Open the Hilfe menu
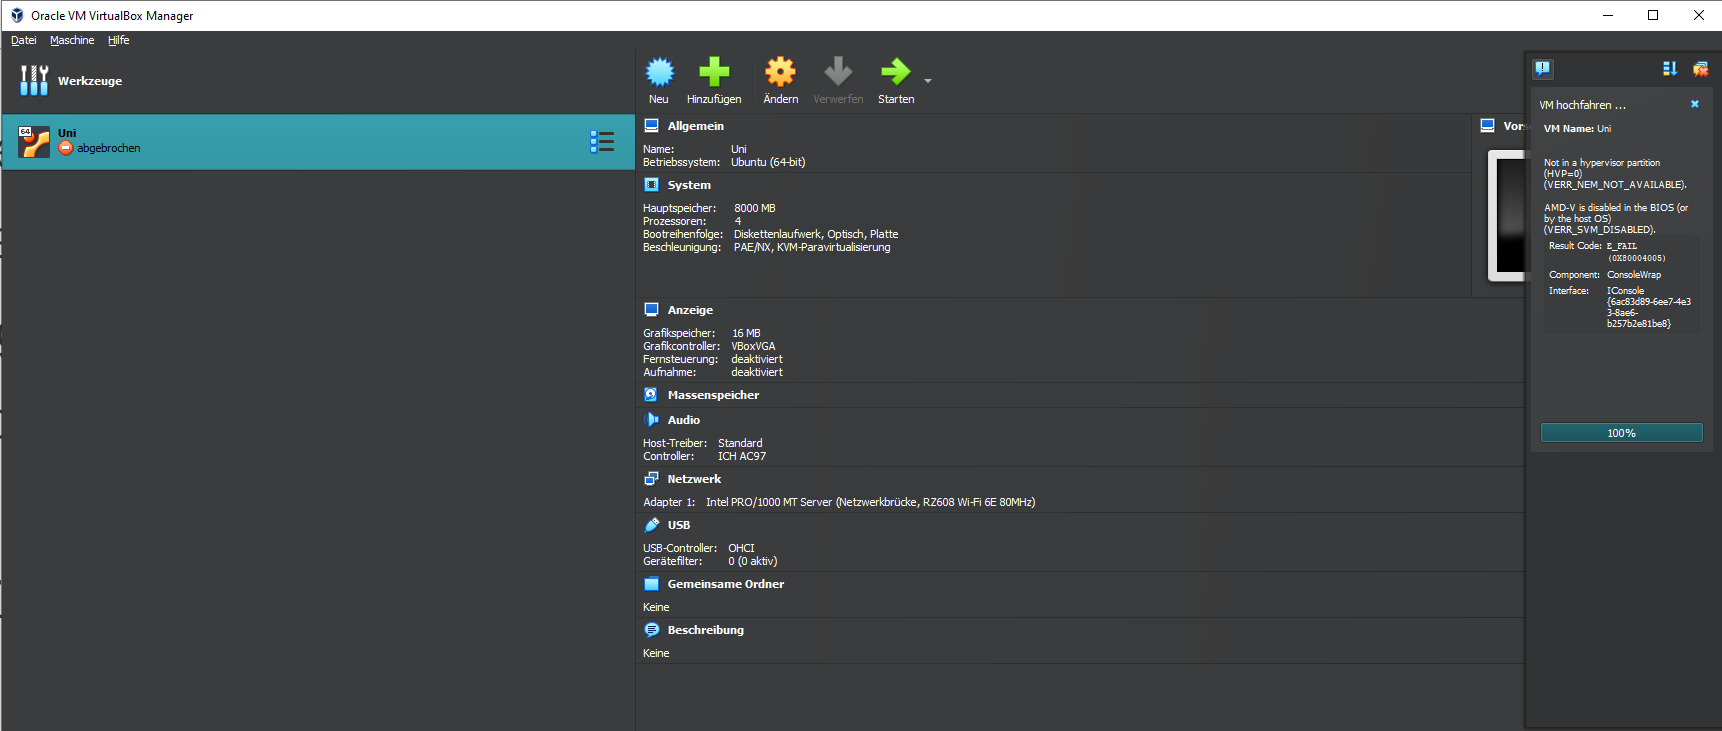This screenshot has height=731, width=1722. 119,40
